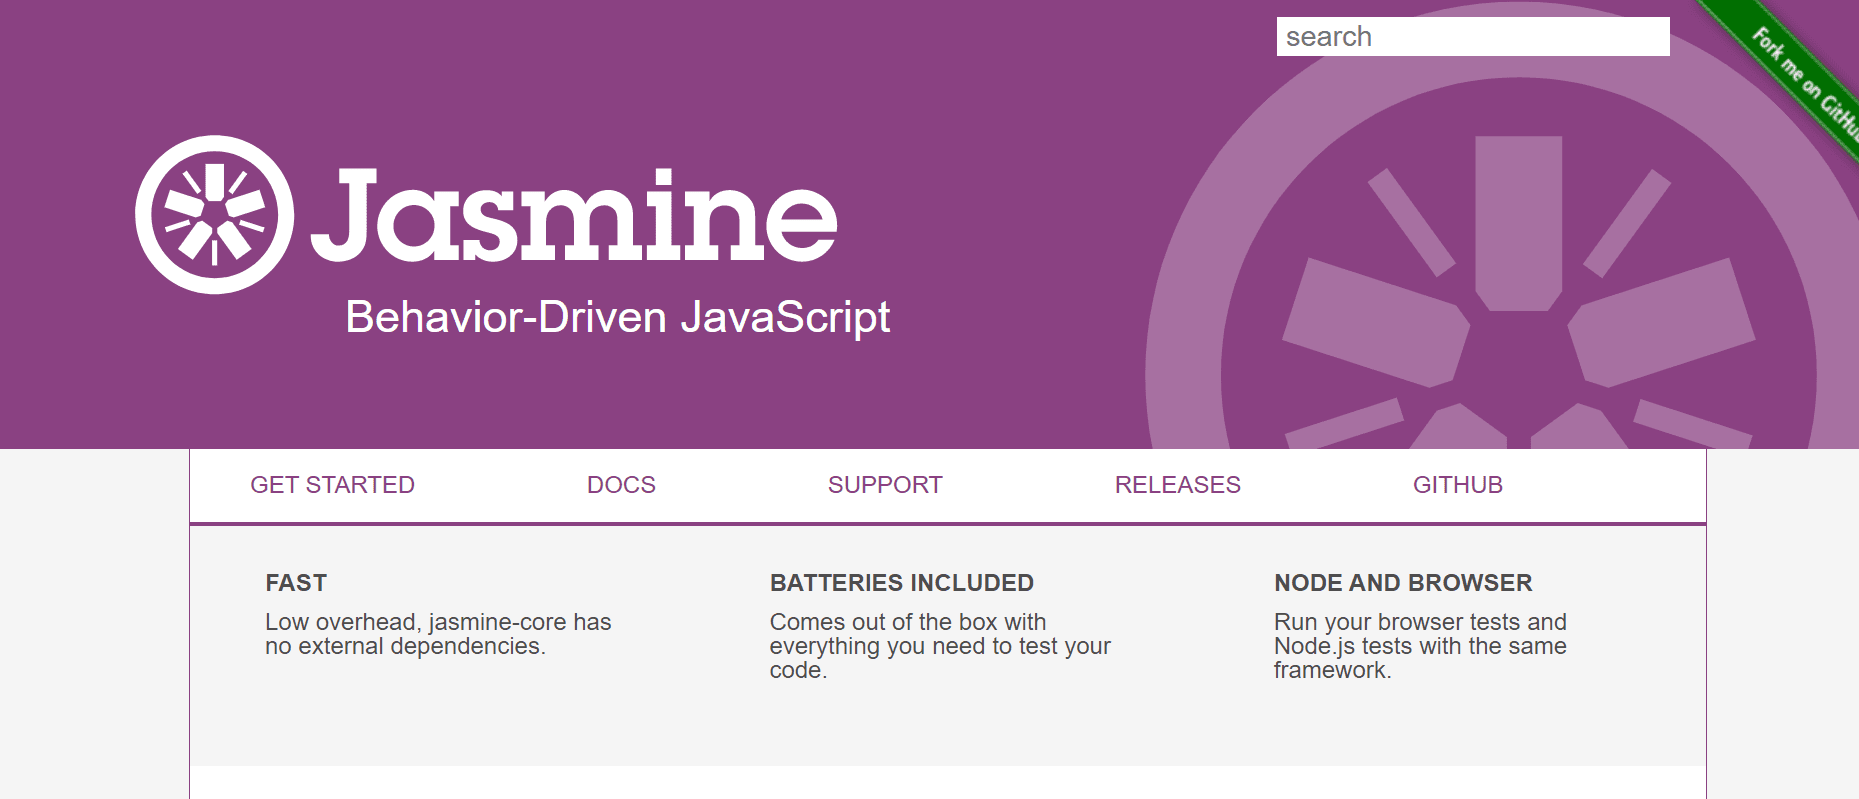Click the 'Run your browser tests' paragraph
The height and width of the screenshot is (799, 1859).
tap(1419, 646)
